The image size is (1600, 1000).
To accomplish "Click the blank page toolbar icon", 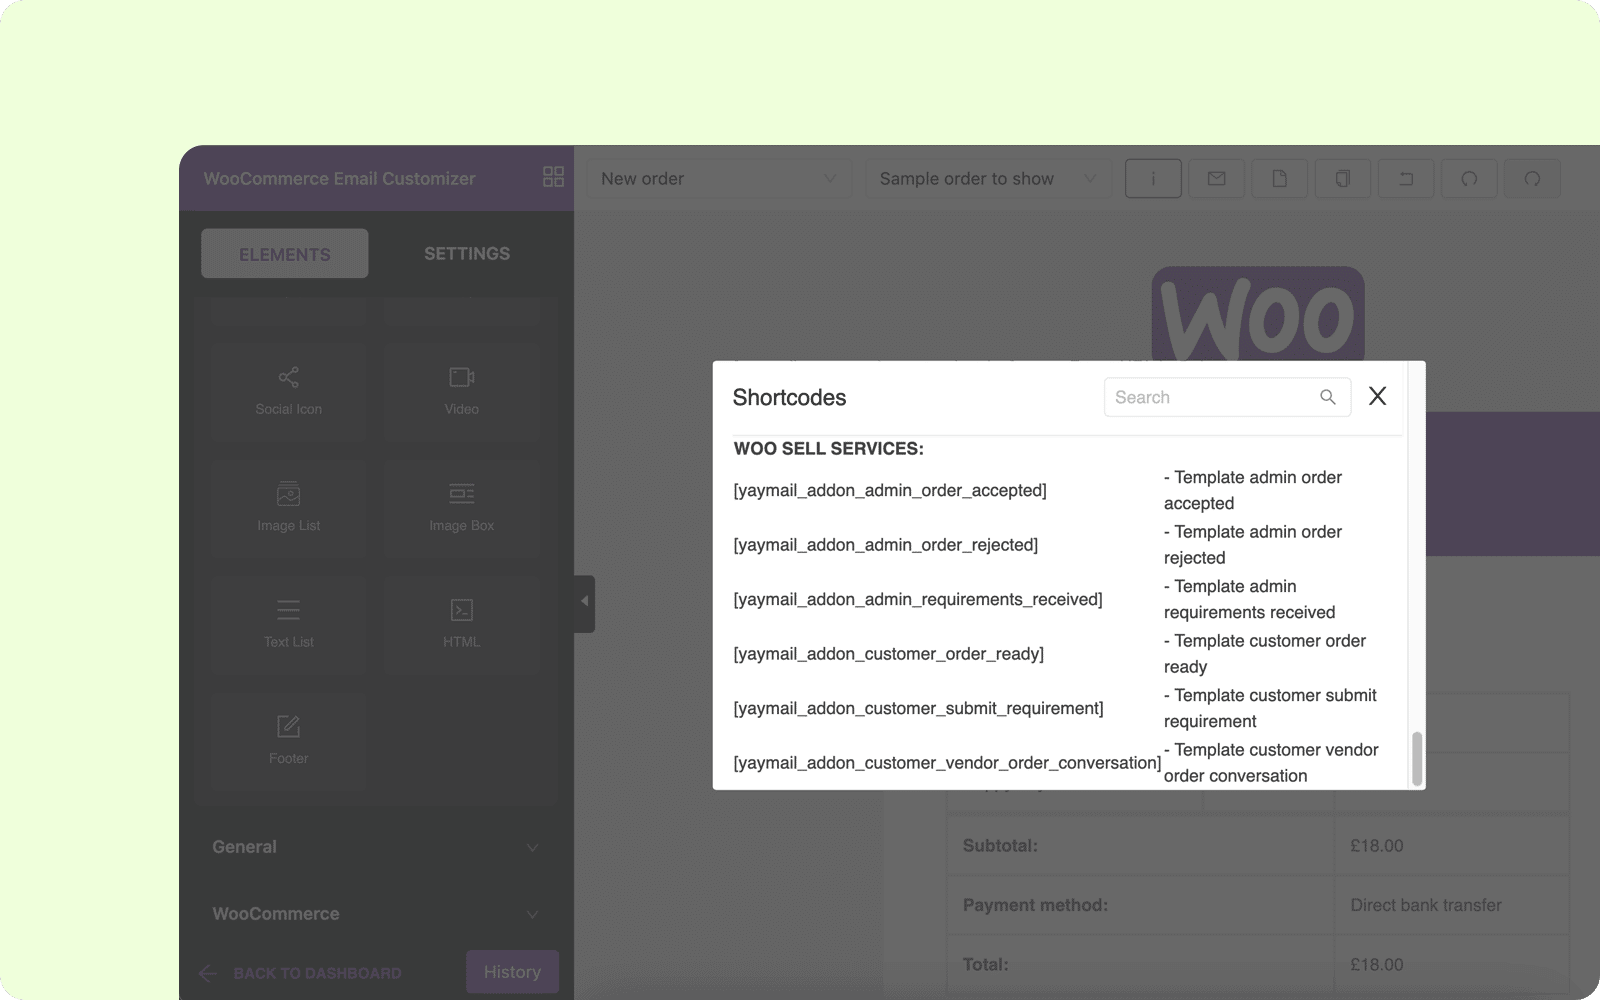I will (x=1279, y=179).
